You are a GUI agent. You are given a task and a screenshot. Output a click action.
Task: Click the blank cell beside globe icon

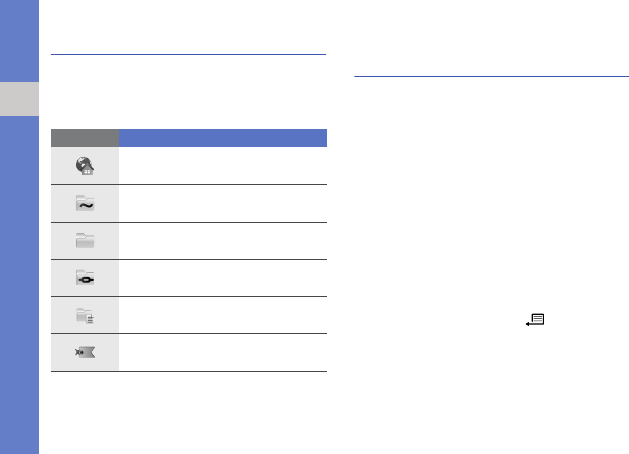click(222, 167)
